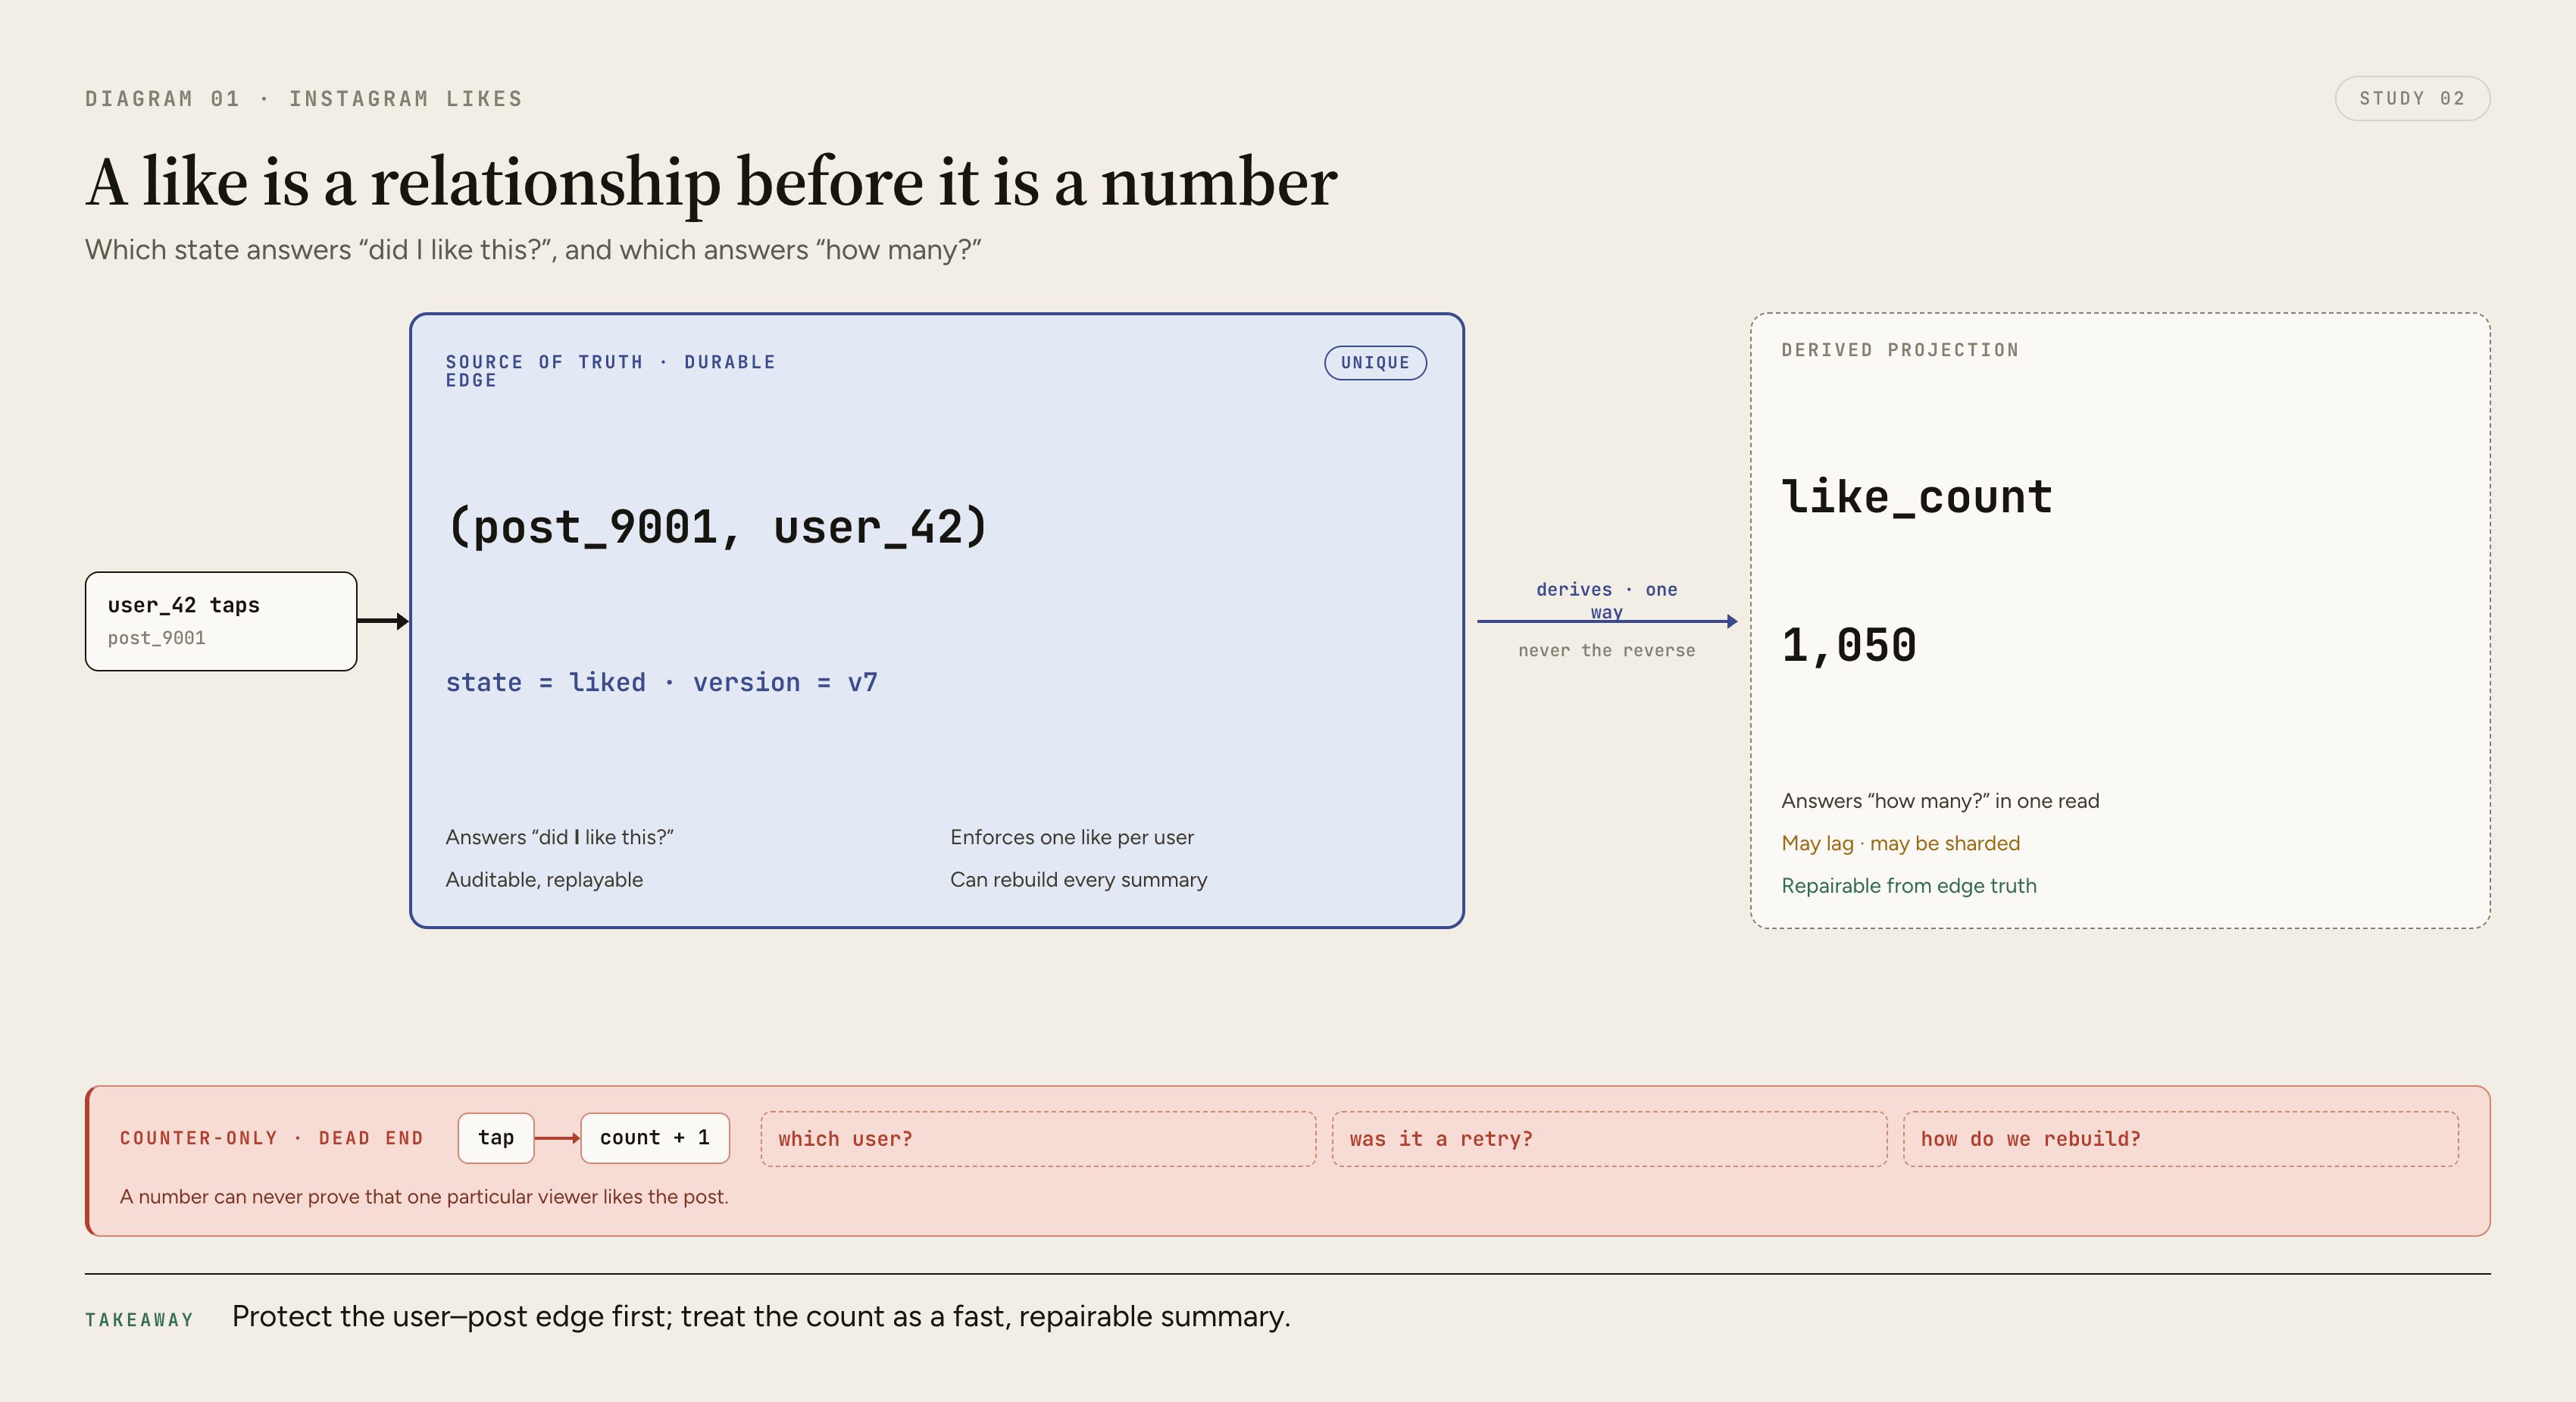The height and width of the screenshot is (1402, 2576).
Task: Click 'Answers “did I like this?”' text
Action: (x=559, y=837)
